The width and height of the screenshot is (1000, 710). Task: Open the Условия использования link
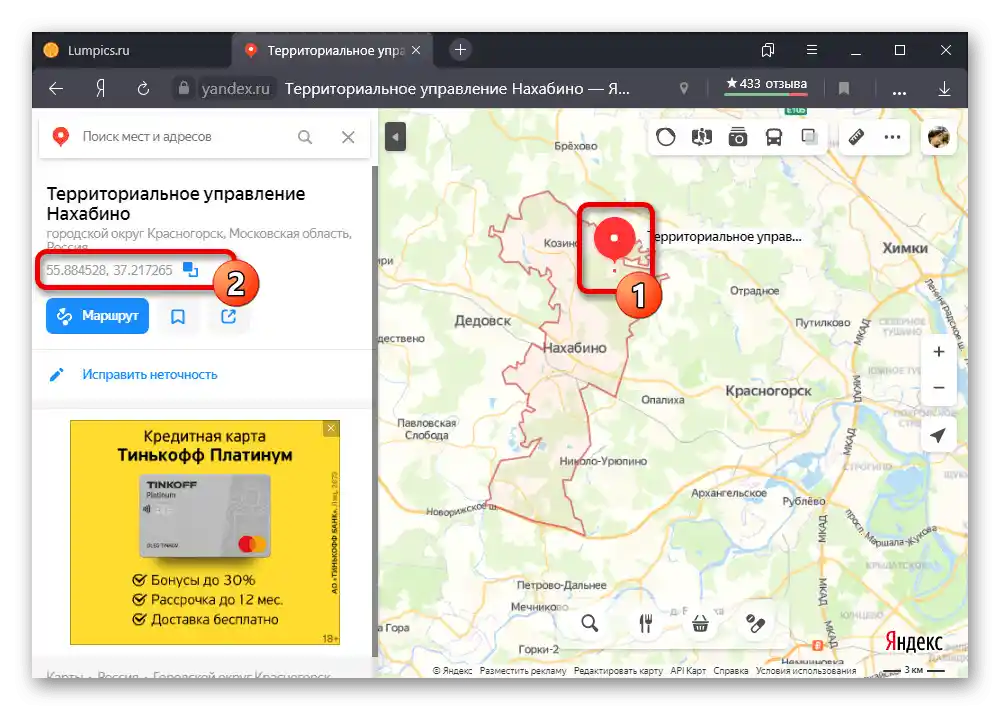(x=806, y=670)
